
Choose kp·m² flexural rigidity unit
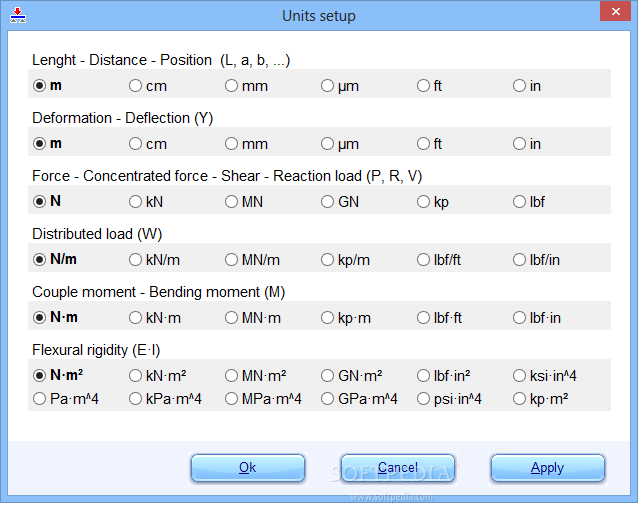(541, 399)
